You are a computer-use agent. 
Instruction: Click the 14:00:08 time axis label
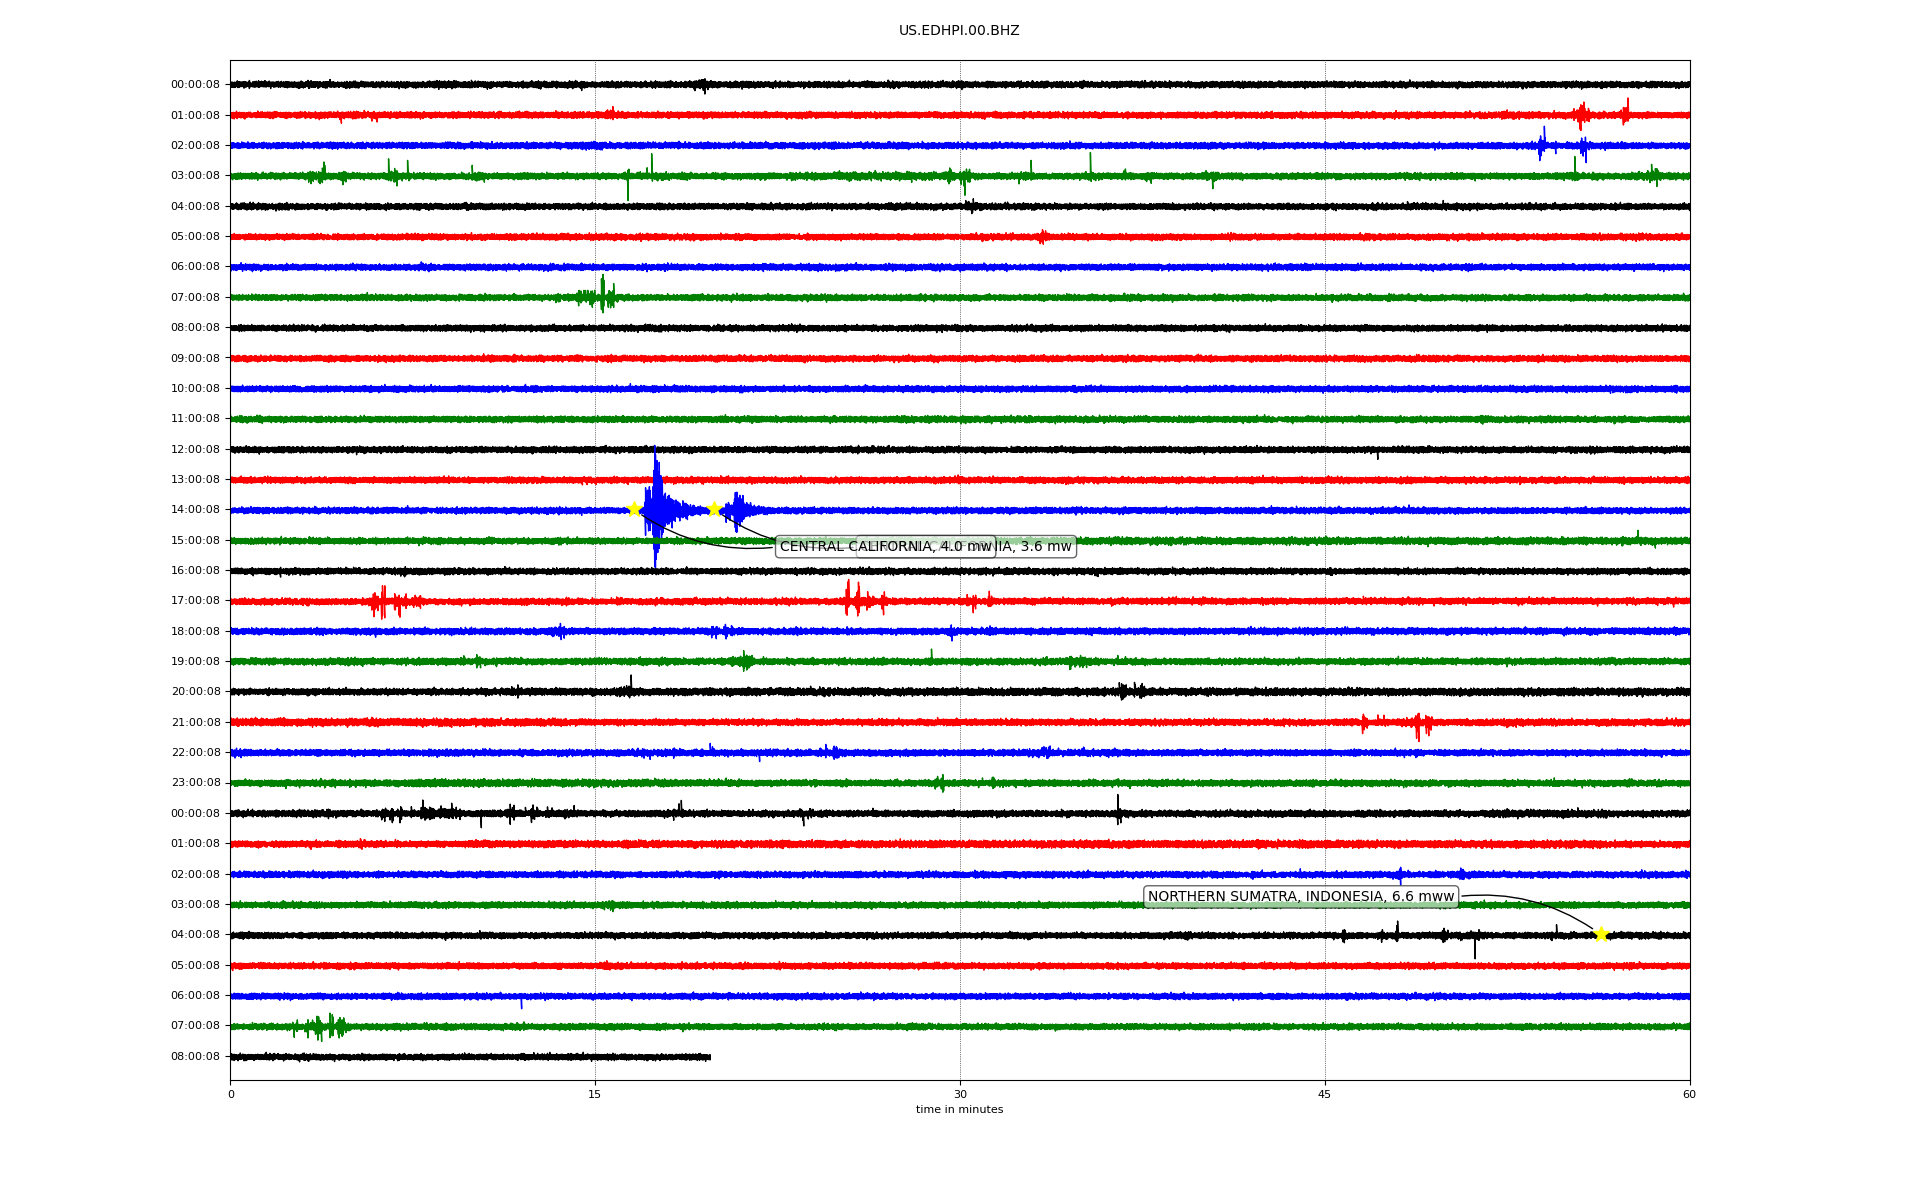tap(195, 510)
